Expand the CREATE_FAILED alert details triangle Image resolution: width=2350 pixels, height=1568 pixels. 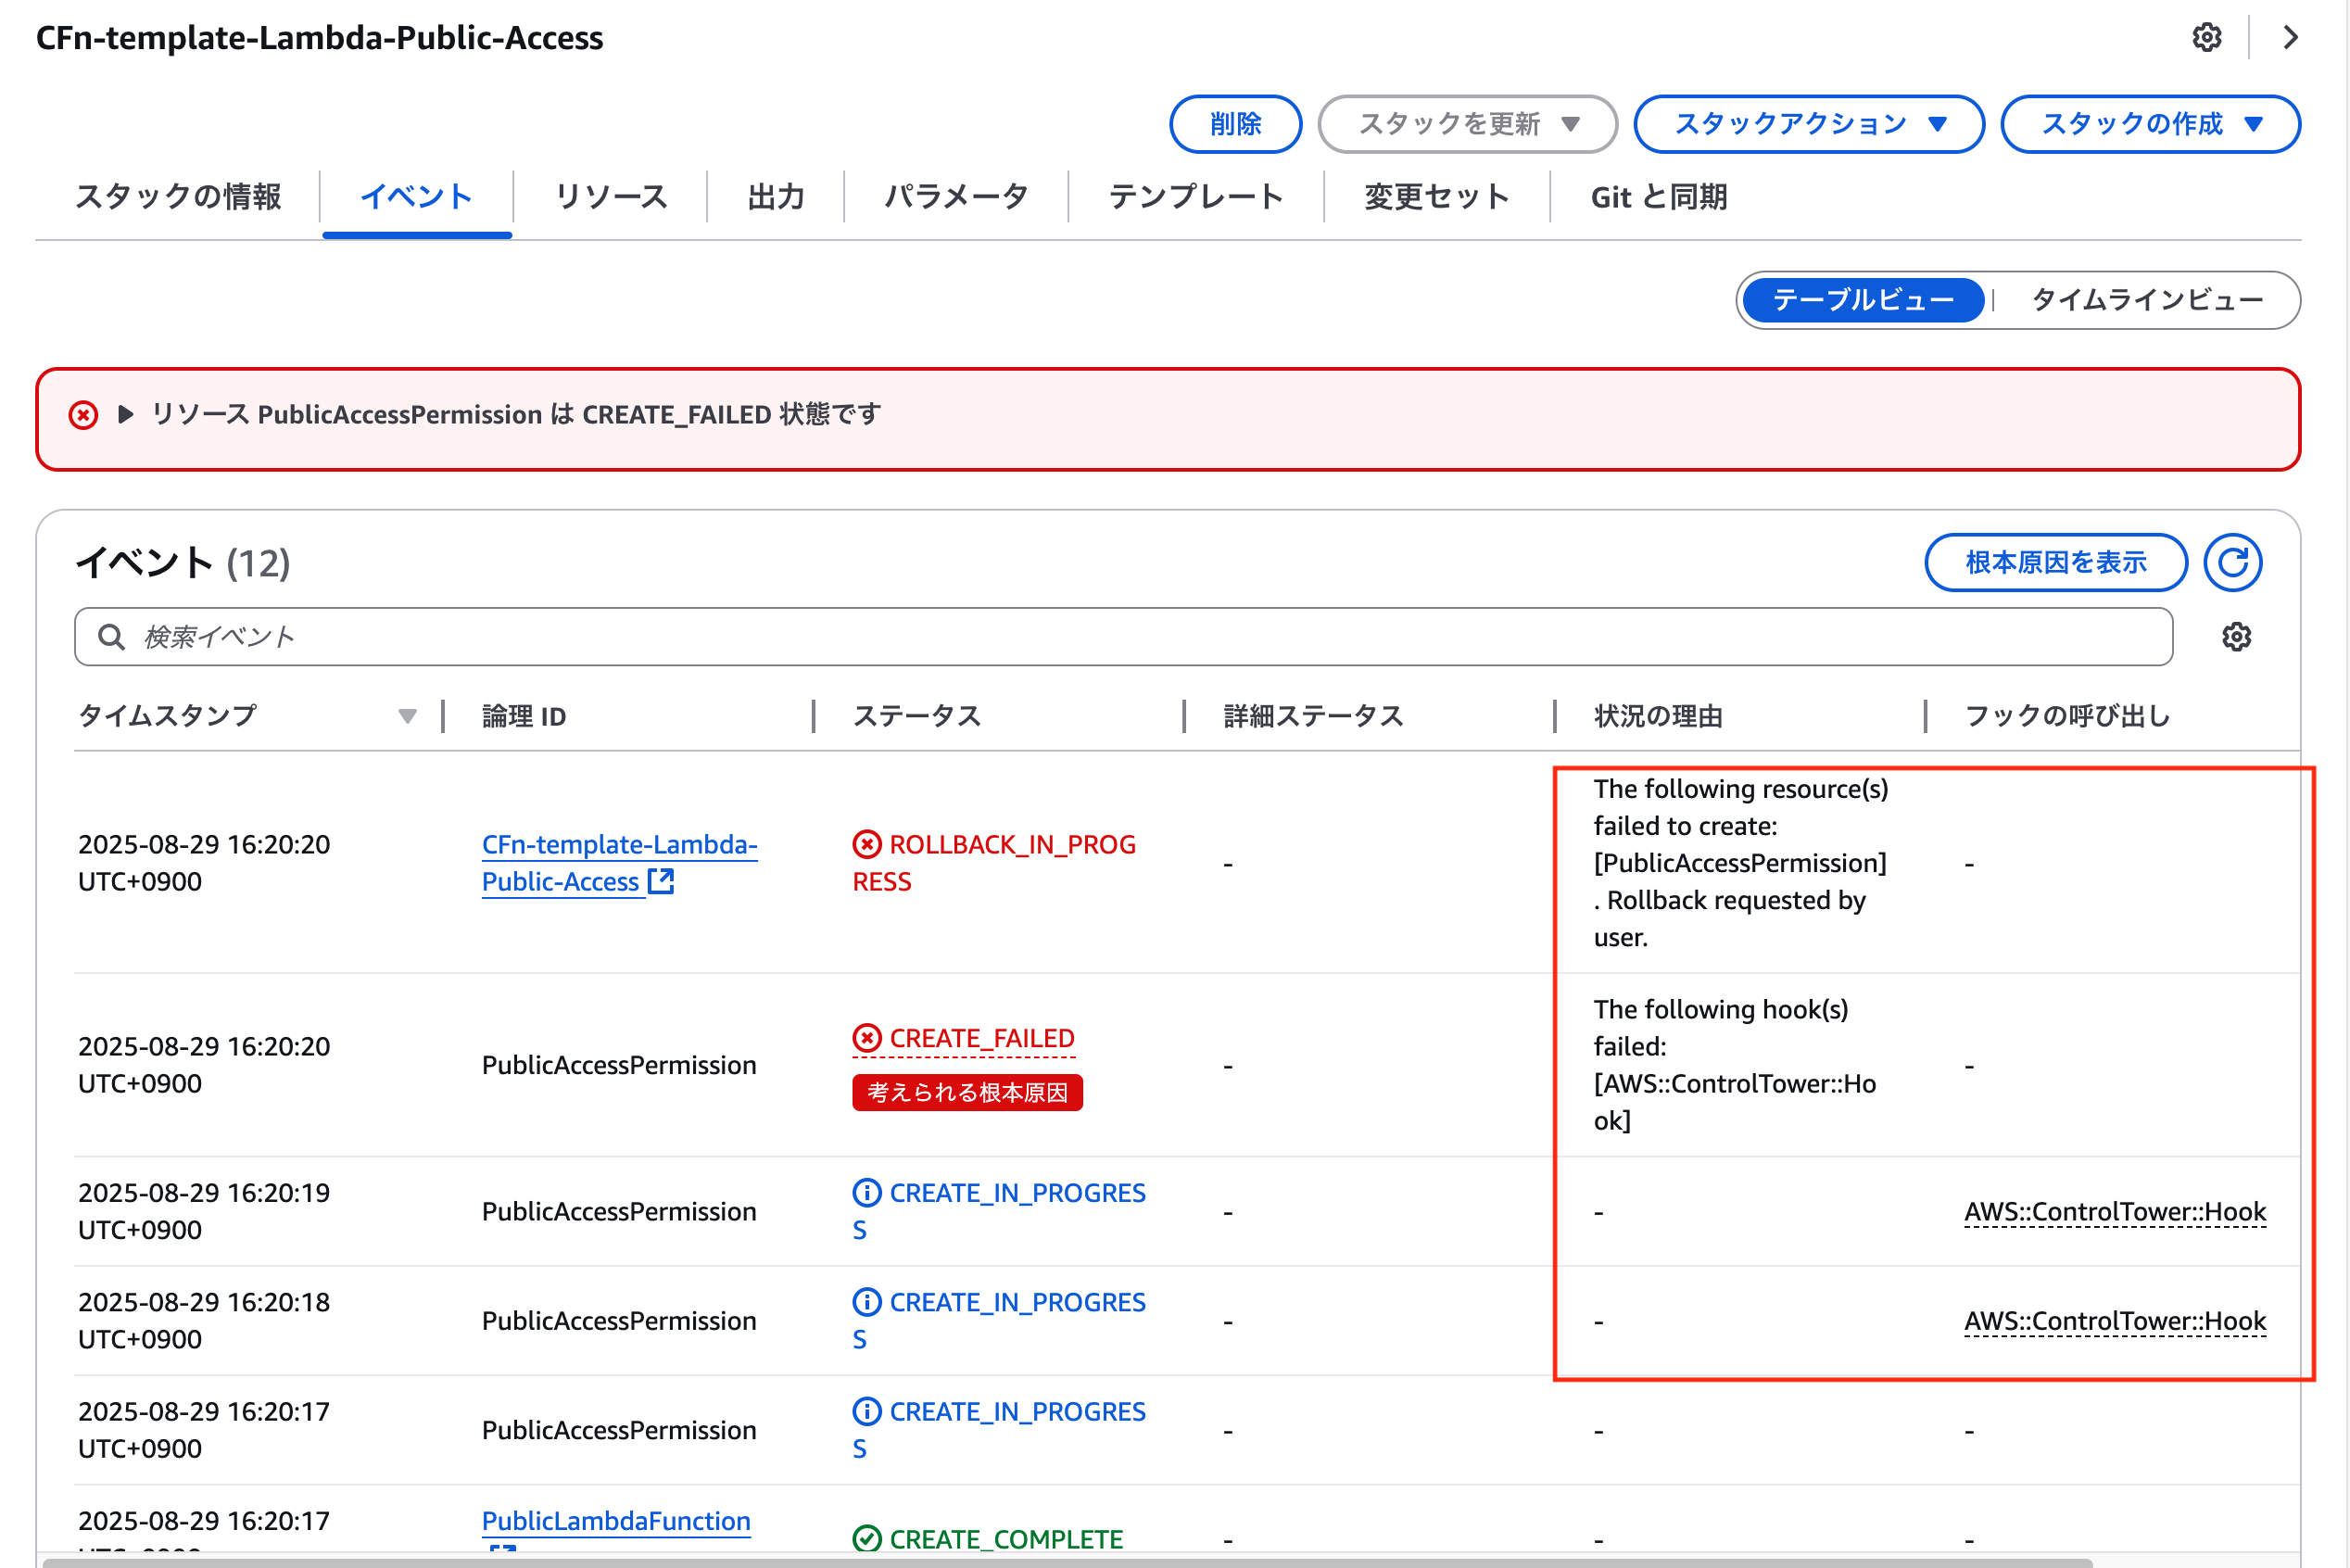[x=126, y=414]
